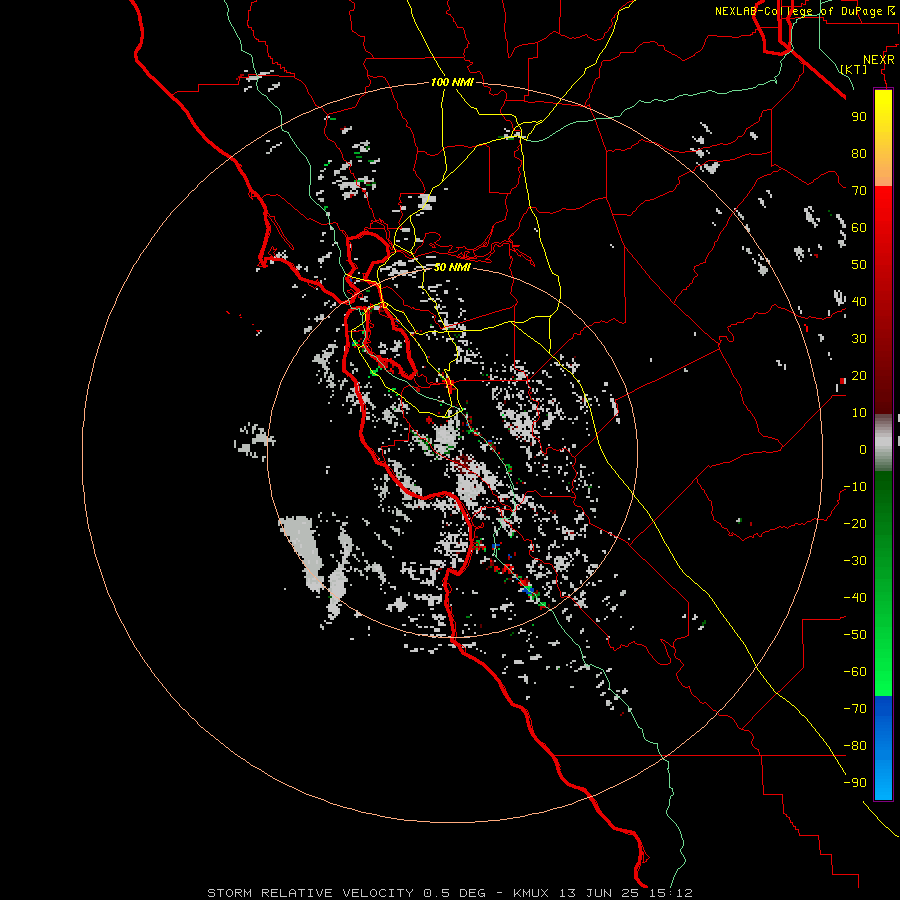Click the red band of the velocity scale
The height and width of the screenshot is (900, 900).
point(883,298)
